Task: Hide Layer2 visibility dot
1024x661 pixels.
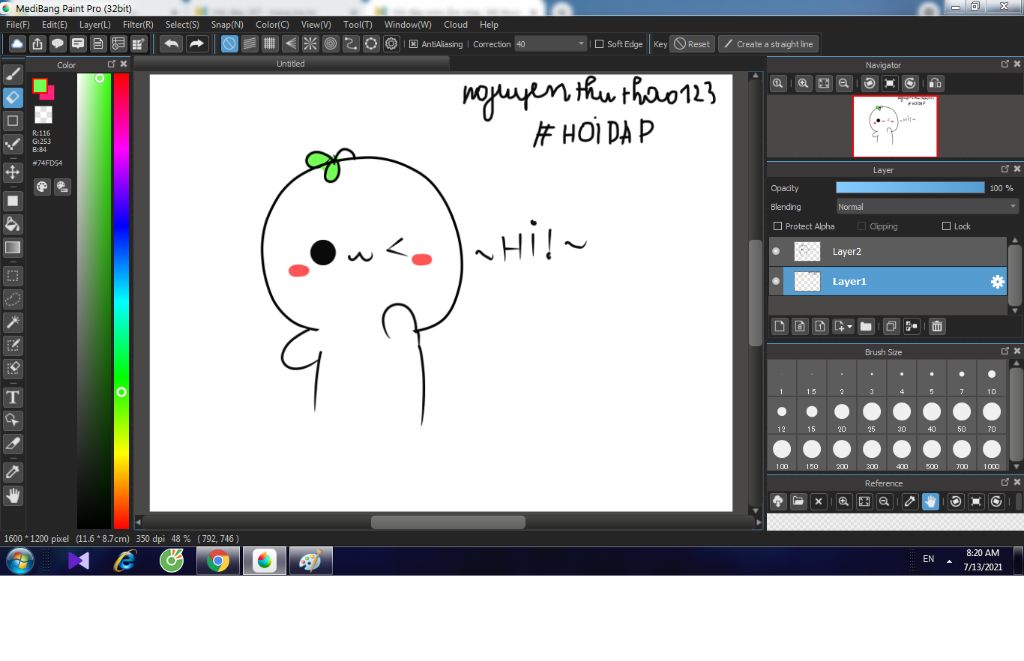Action: (776, 251)
